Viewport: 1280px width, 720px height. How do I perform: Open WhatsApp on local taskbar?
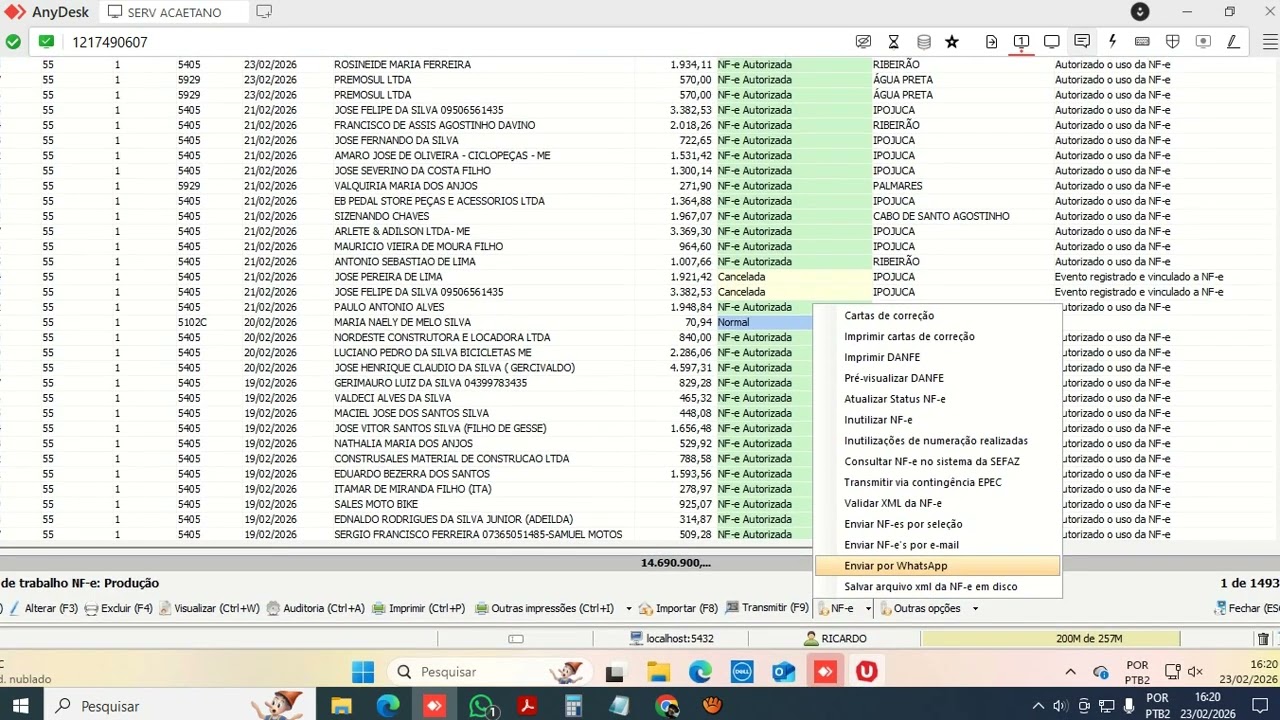[x=481, y=706]
